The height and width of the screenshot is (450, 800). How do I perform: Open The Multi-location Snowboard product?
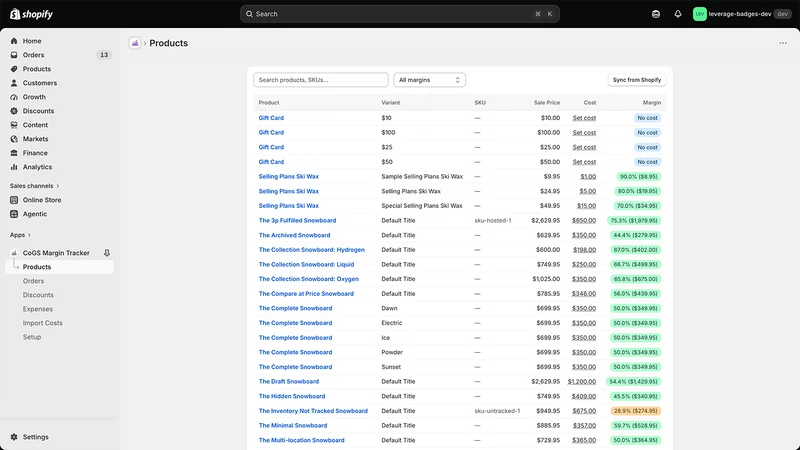(x=302, y=440)
